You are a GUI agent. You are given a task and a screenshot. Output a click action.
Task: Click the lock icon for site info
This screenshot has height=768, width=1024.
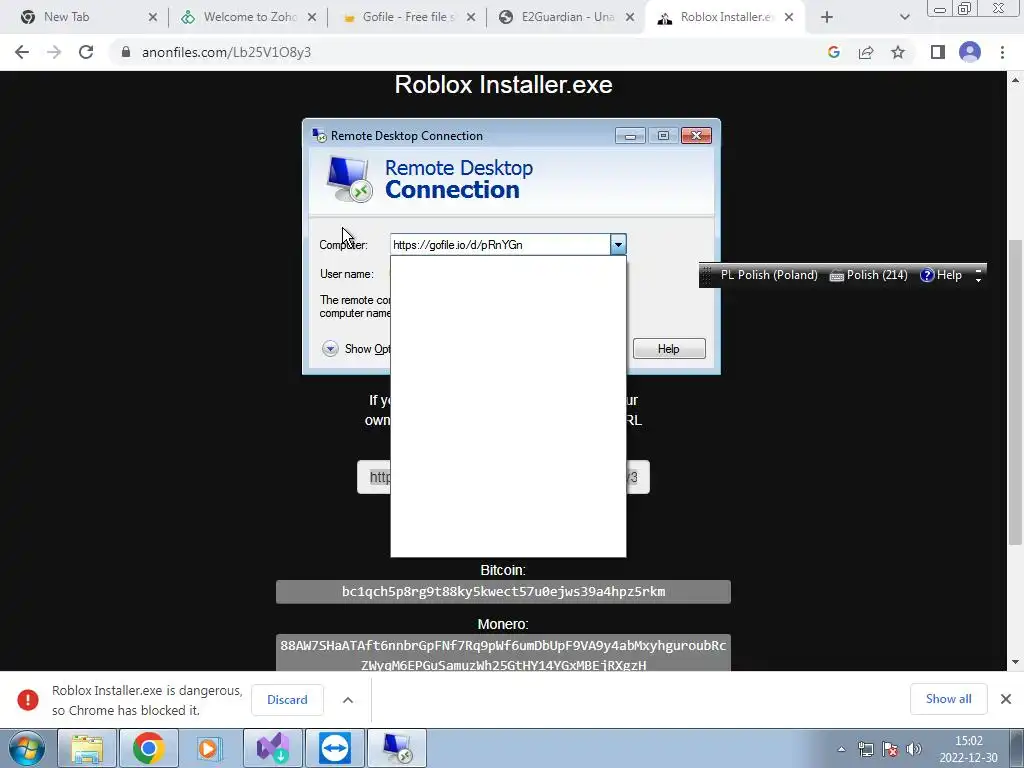tap(126, 52)
